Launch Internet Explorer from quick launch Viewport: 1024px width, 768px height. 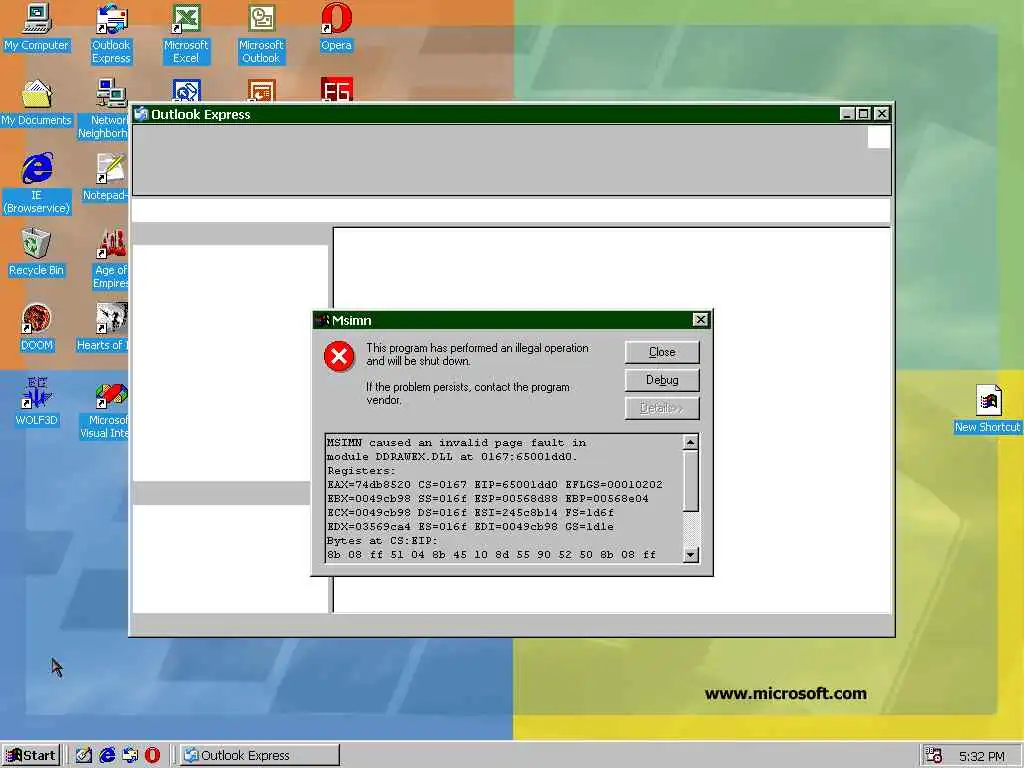coord(107,756)
